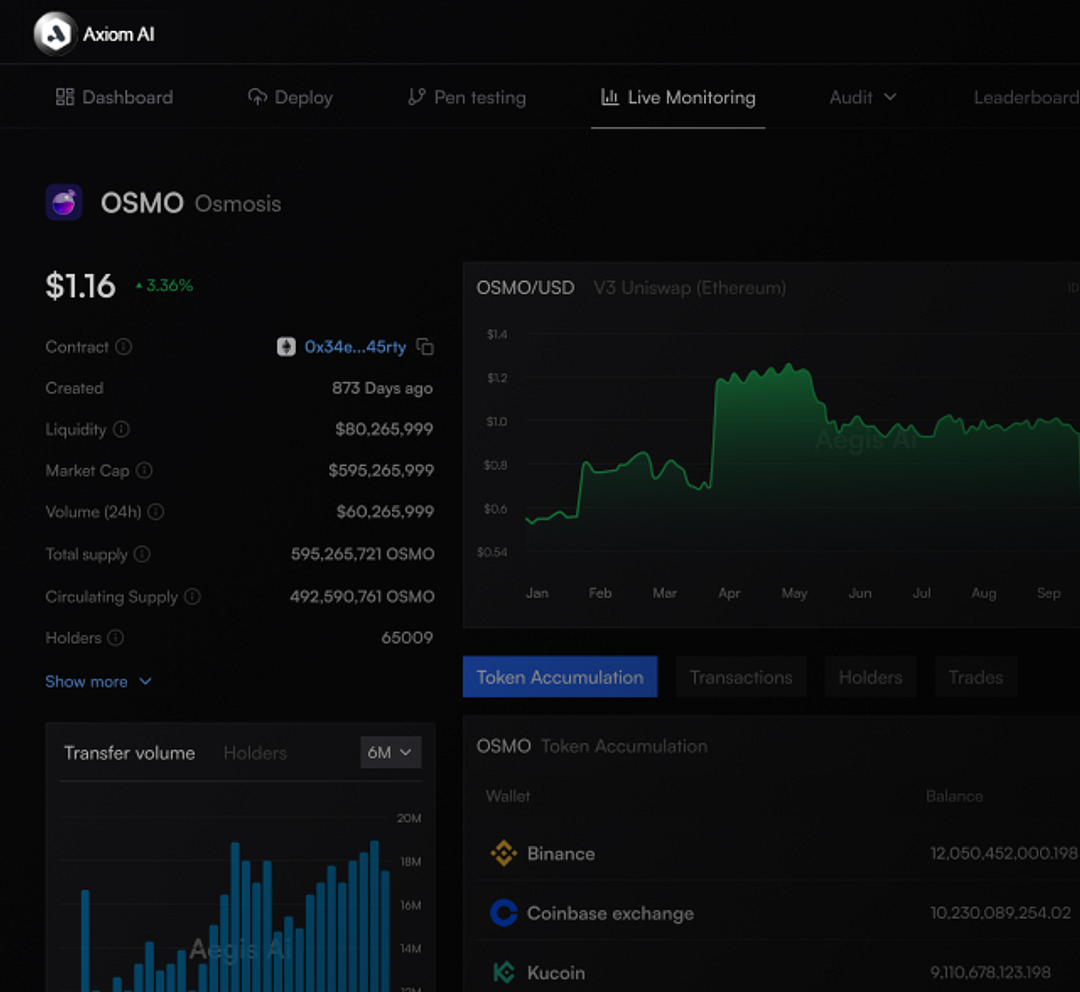
Task: Click the Live Monitoring chart icon
Action: (610, 97)
